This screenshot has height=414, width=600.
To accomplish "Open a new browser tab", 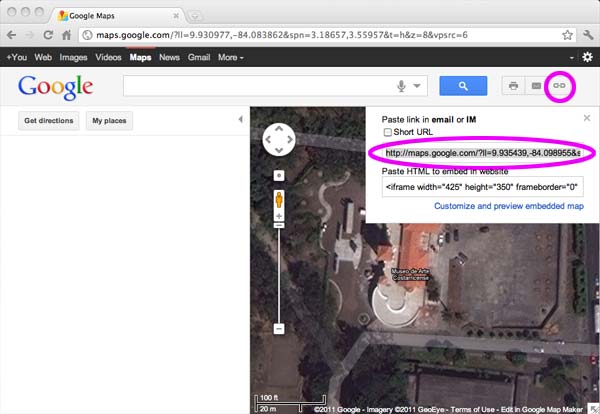I will pyautogui.click(x=195, y=16).
